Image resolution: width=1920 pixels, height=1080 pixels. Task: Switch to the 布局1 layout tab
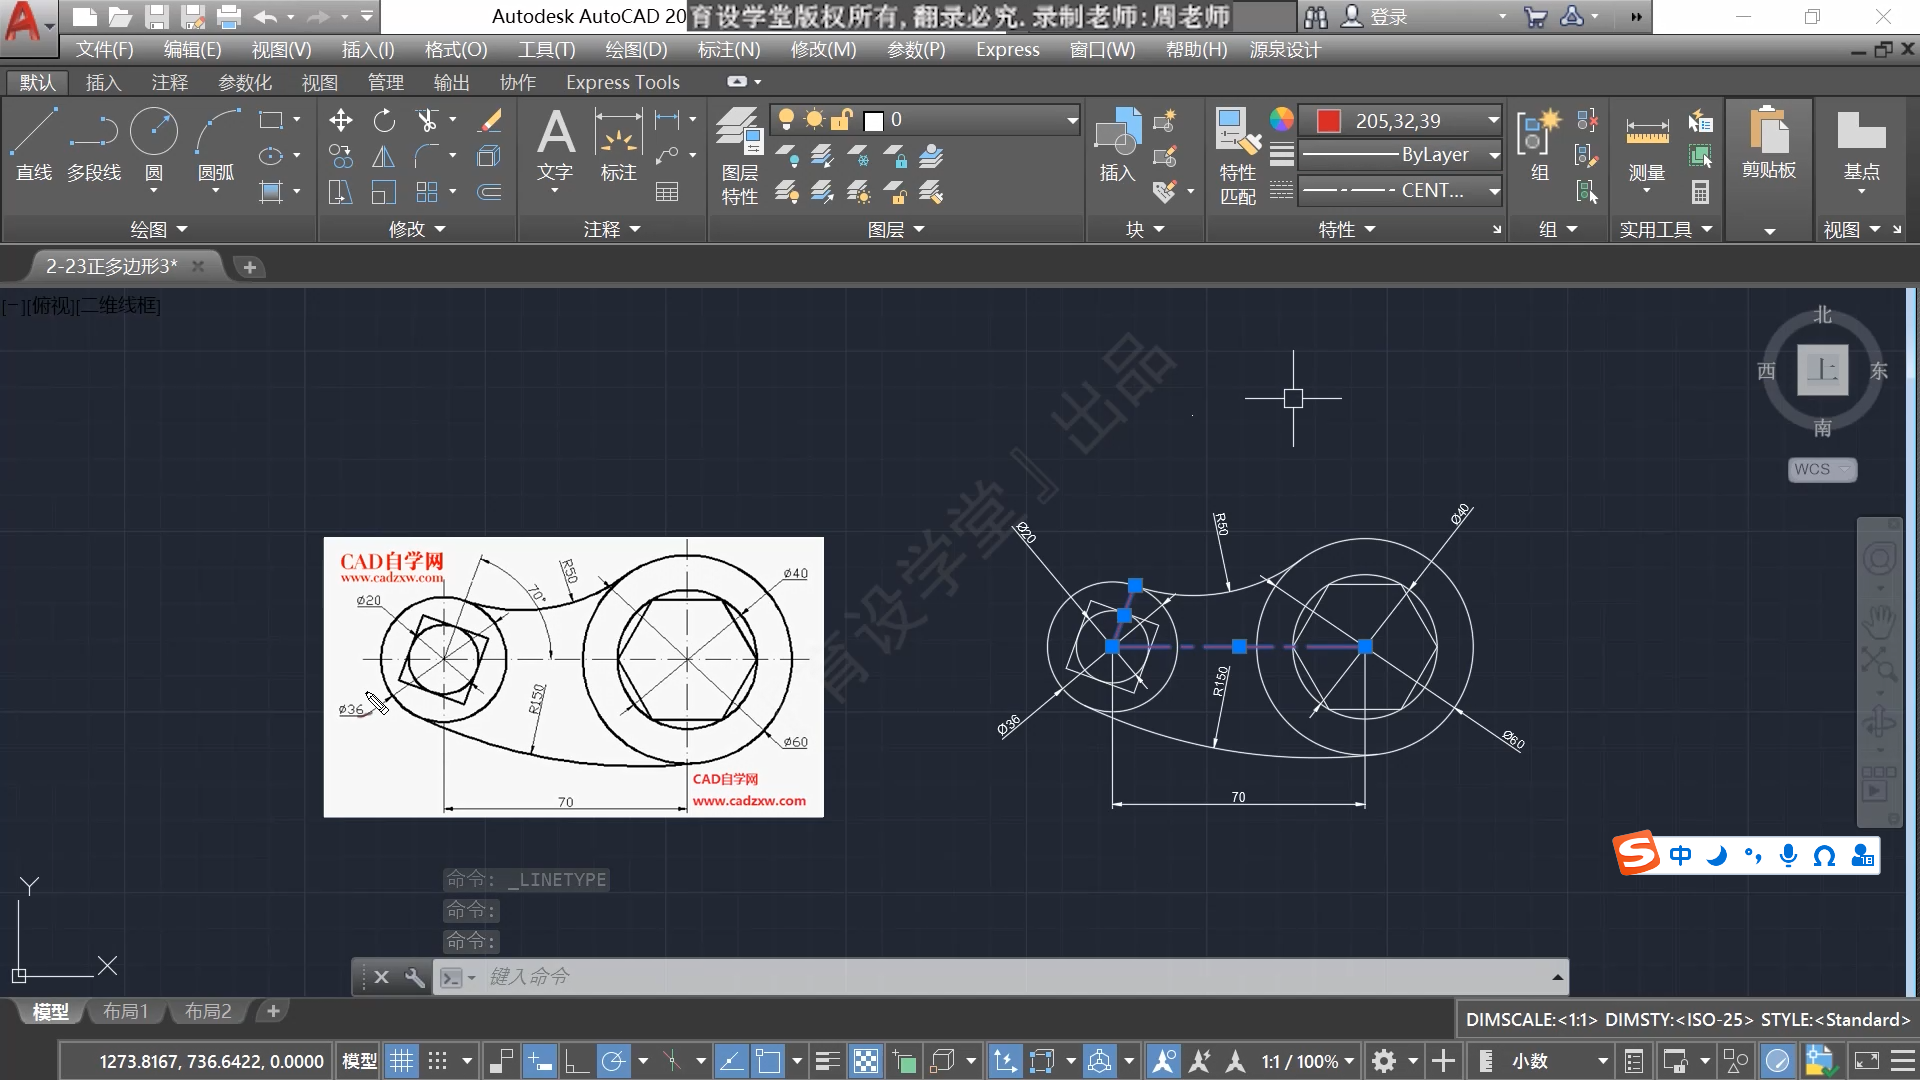[x=125, y=1011]
